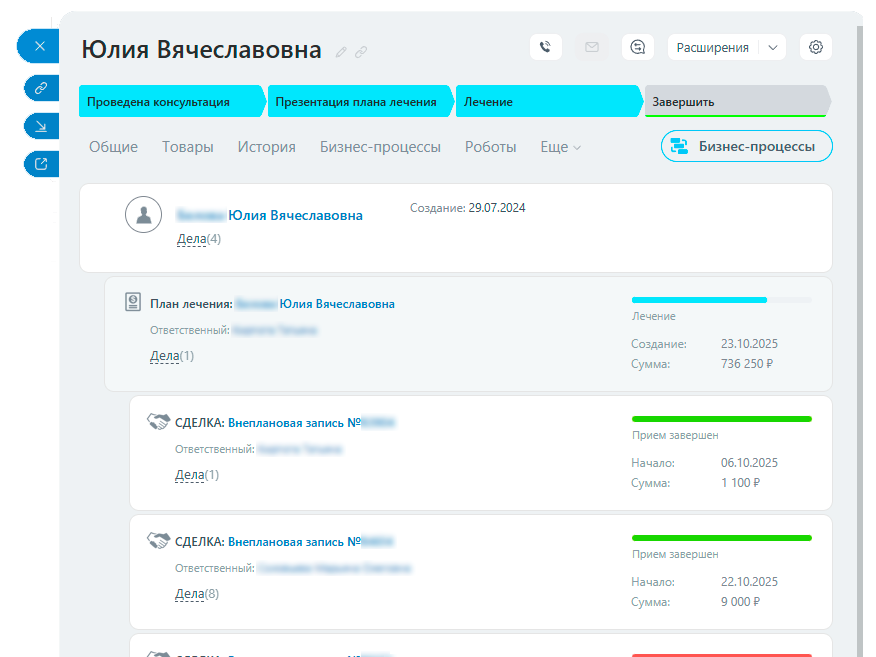This screenshot has height=657, width=876.
Task: Click green progress bar of 06.10.2025 deal
Action: tap(721, 419)
